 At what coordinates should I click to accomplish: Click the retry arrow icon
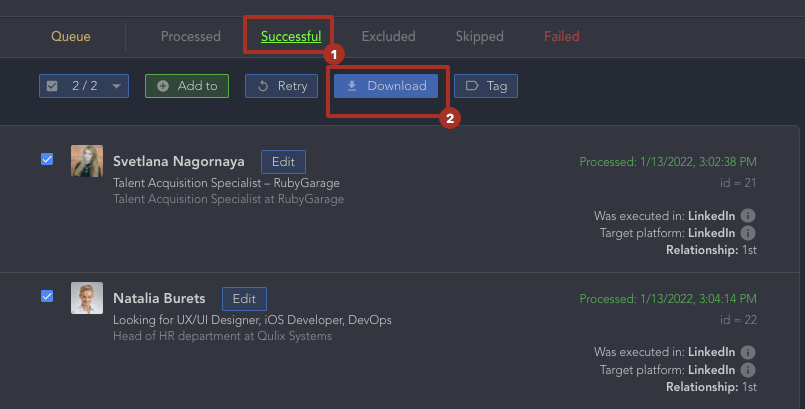click(263, 86)
